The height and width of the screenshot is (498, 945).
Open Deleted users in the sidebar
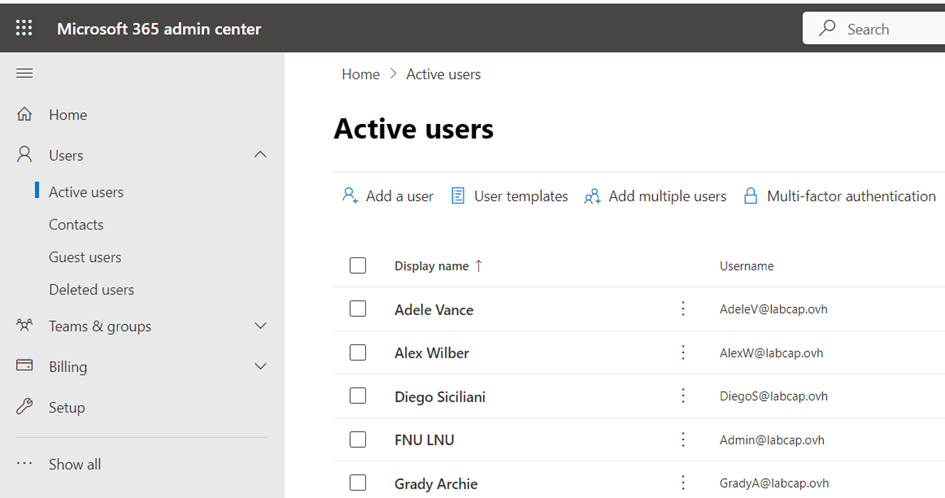click(x=92, y=289)
